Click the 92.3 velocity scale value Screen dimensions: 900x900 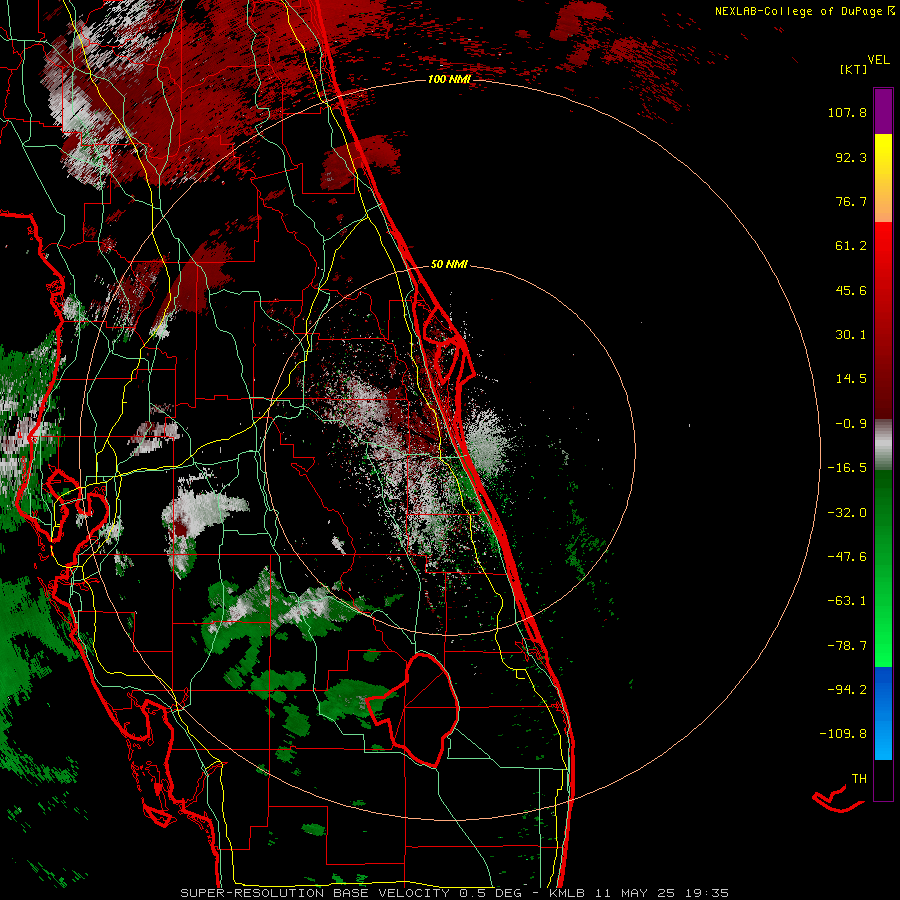click(851, 157)
